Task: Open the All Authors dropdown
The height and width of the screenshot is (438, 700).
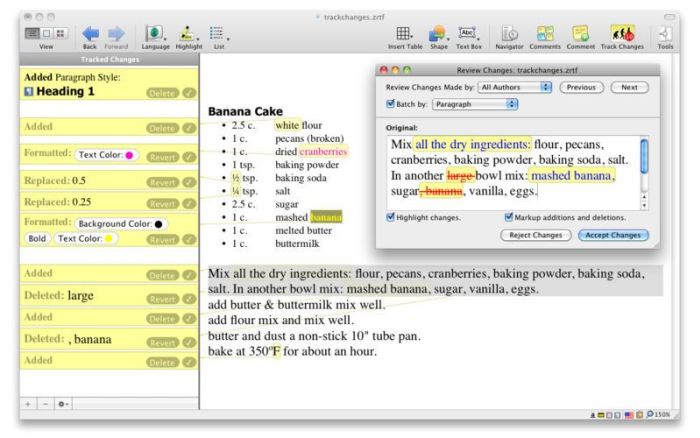Action: (515, 87)
